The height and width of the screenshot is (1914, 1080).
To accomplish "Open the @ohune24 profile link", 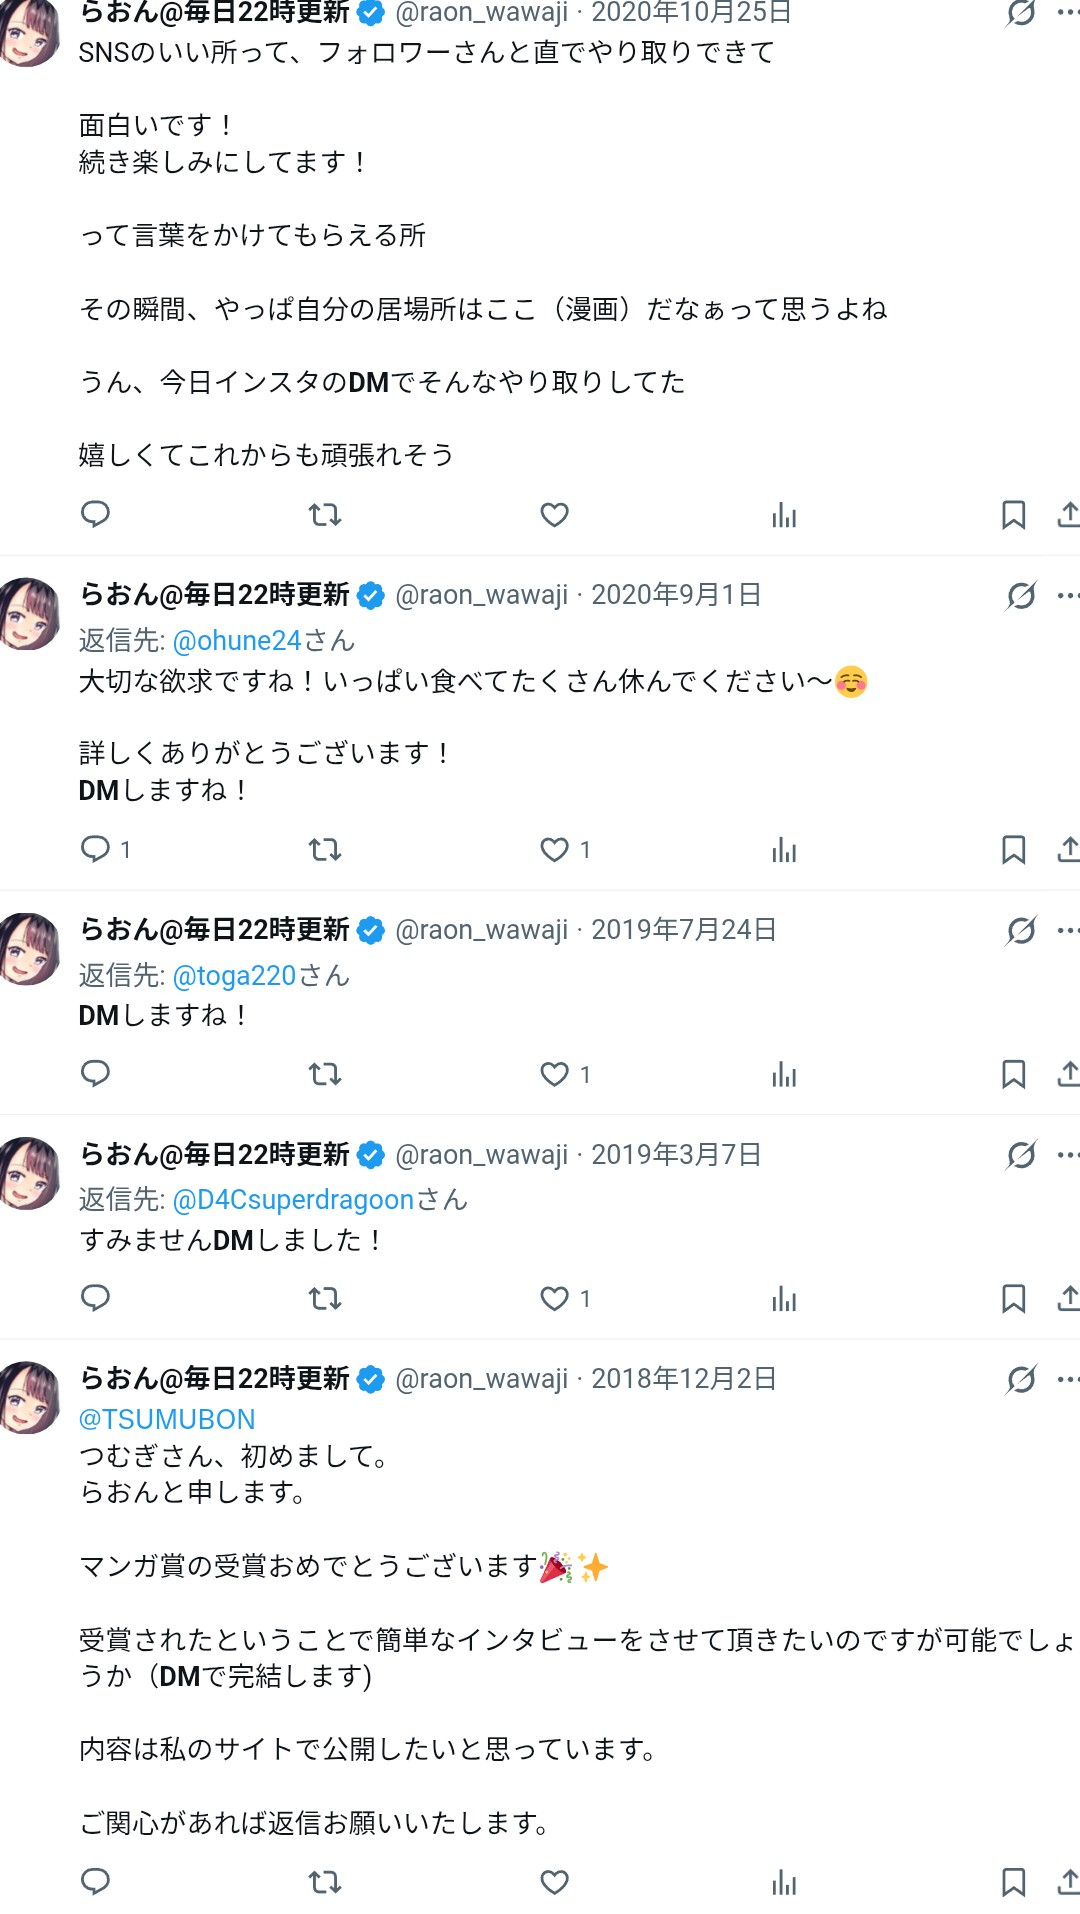I will point(237,641).
